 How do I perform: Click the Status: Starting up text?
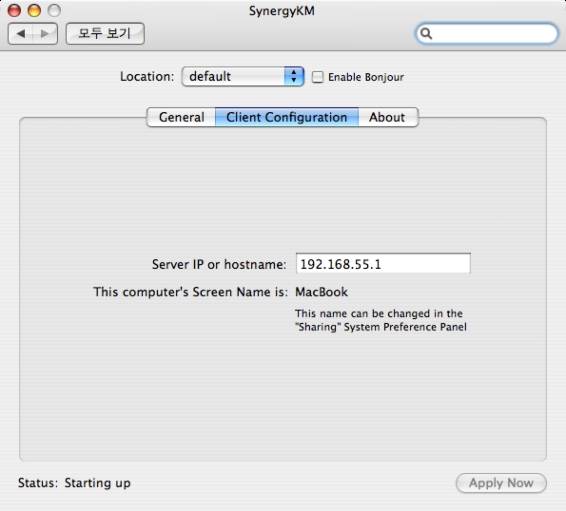(x=74, y=483)
